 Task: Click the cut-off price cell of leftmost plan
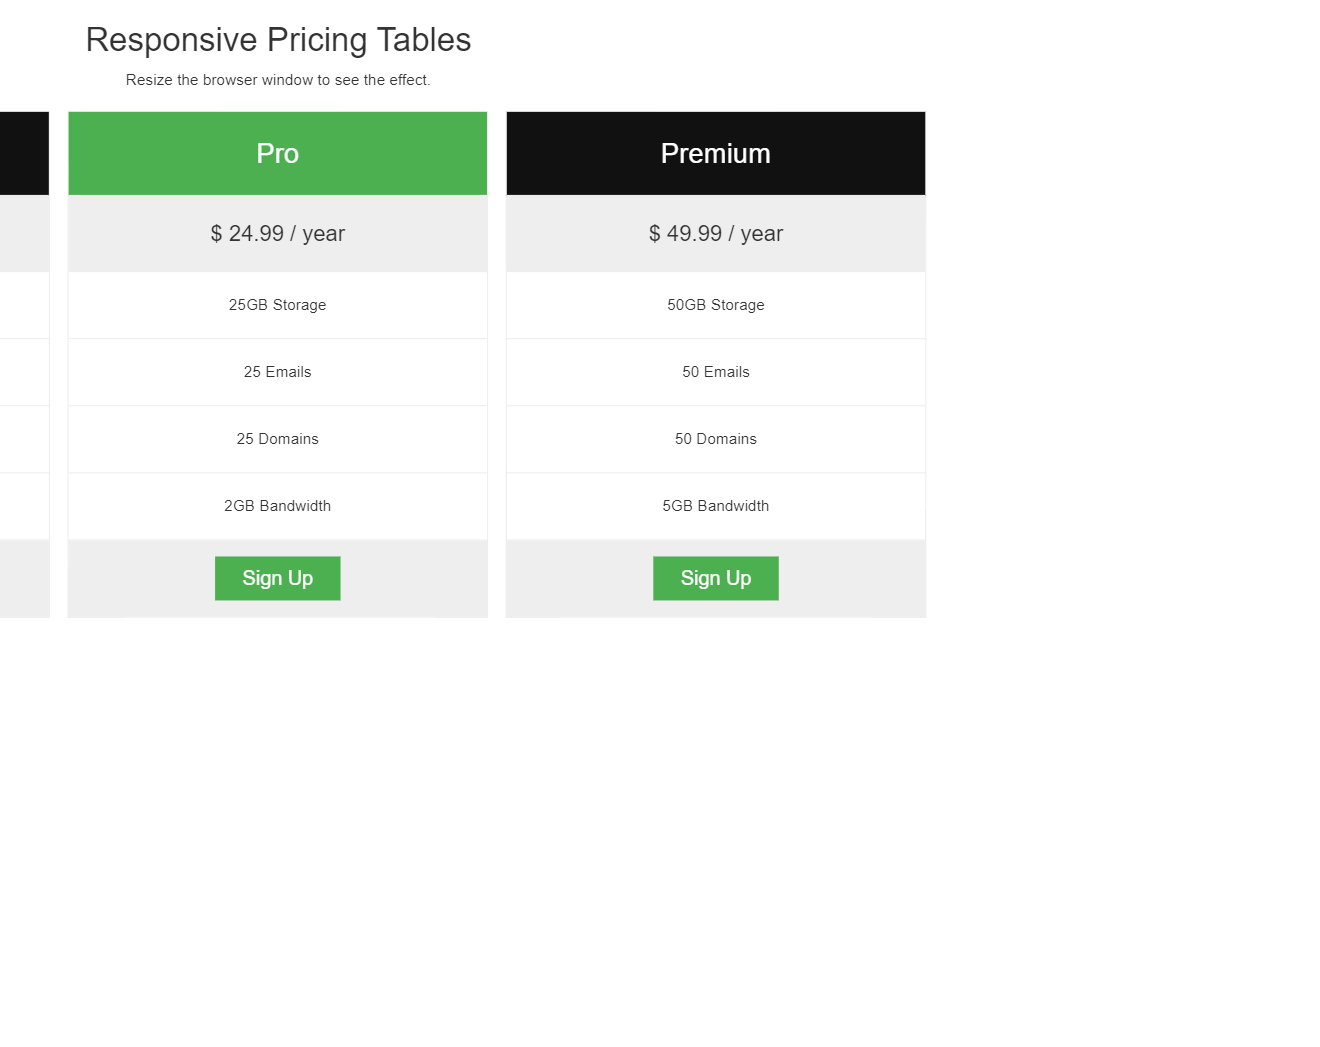pos(23,233)
